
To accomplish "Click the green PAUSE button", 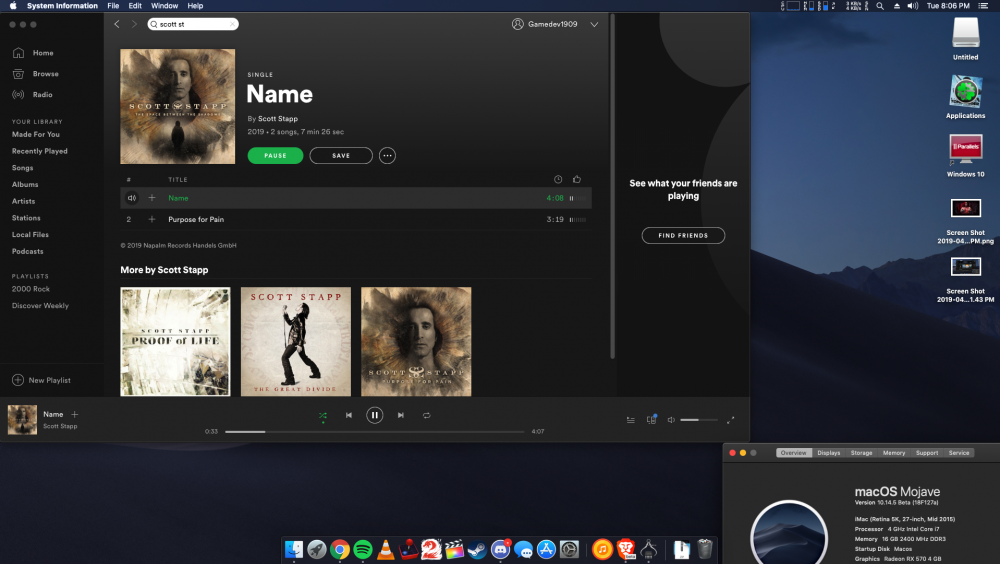I will [276, 156].
